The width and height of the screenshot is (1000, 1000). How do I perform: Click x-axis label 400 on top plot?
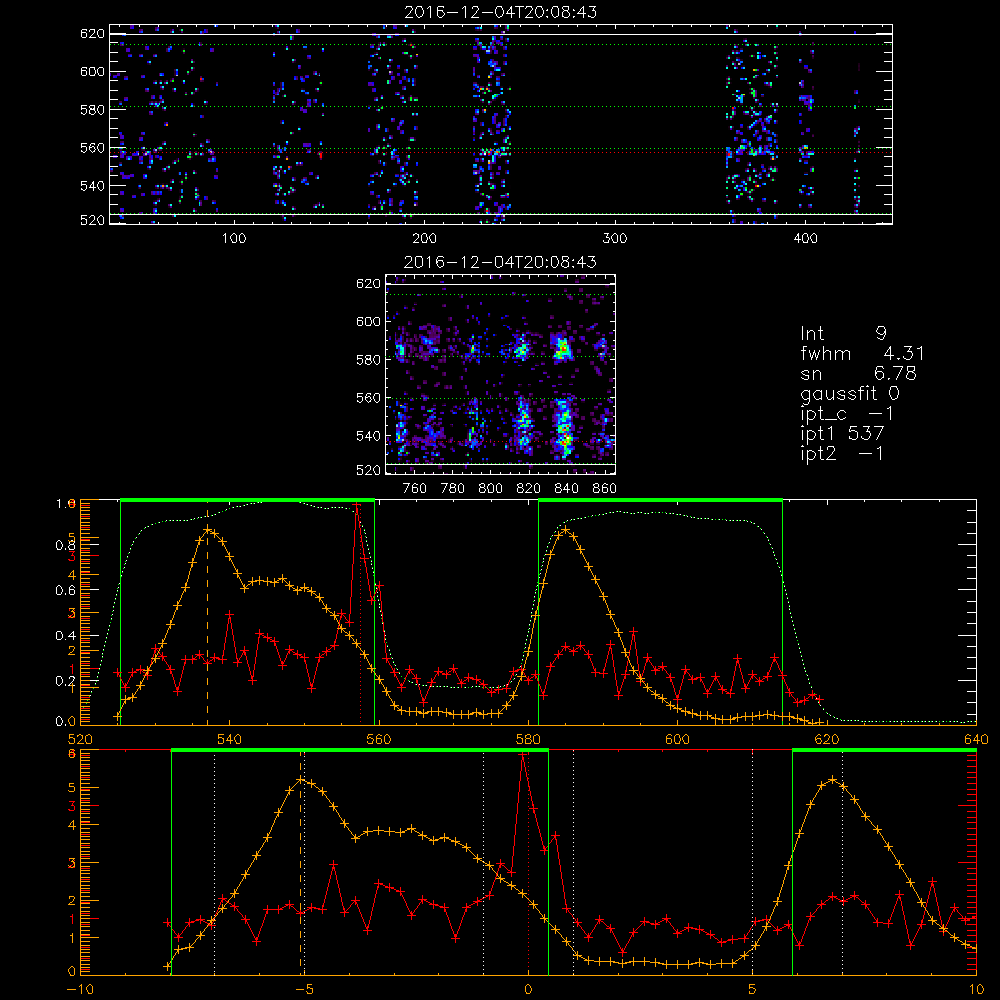tap(805, 239)
